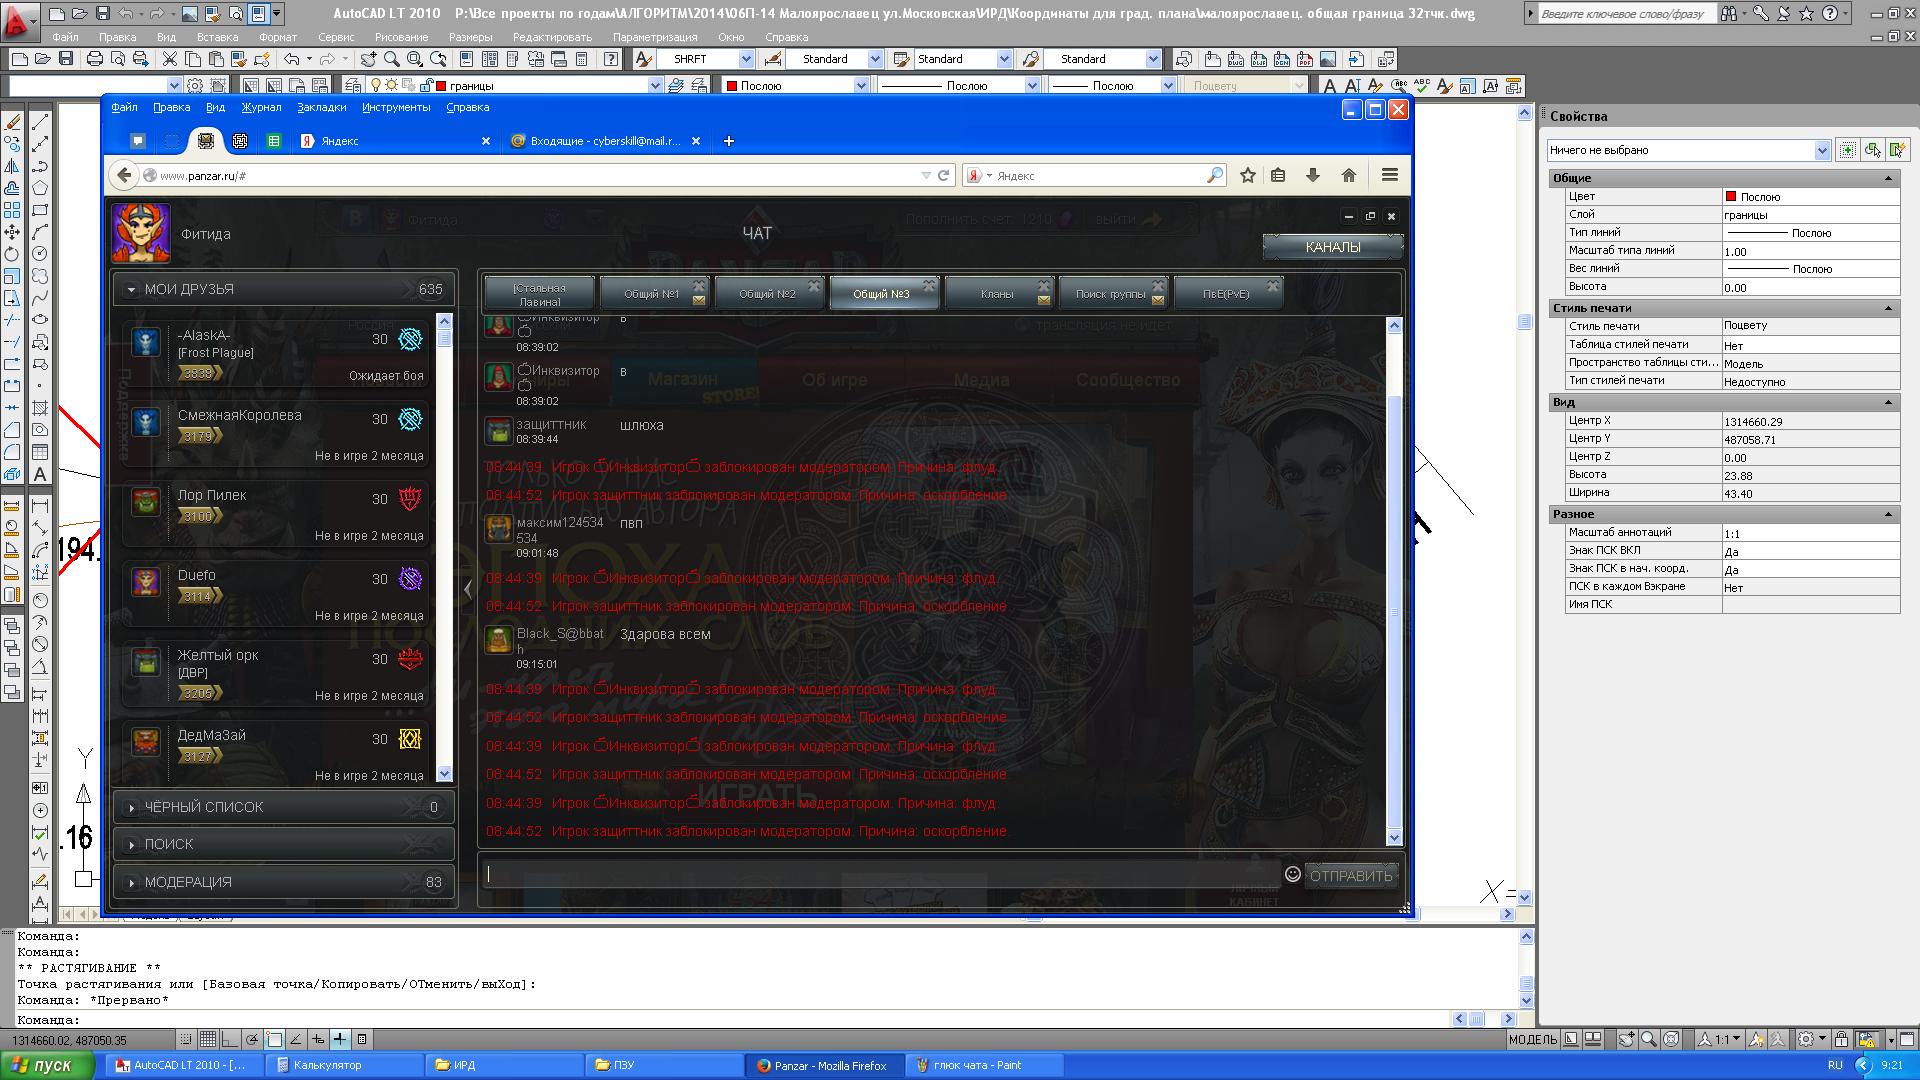Open the Закладки menu in Firefox
Viewport: 1920px width, 1080px height.
321,107
